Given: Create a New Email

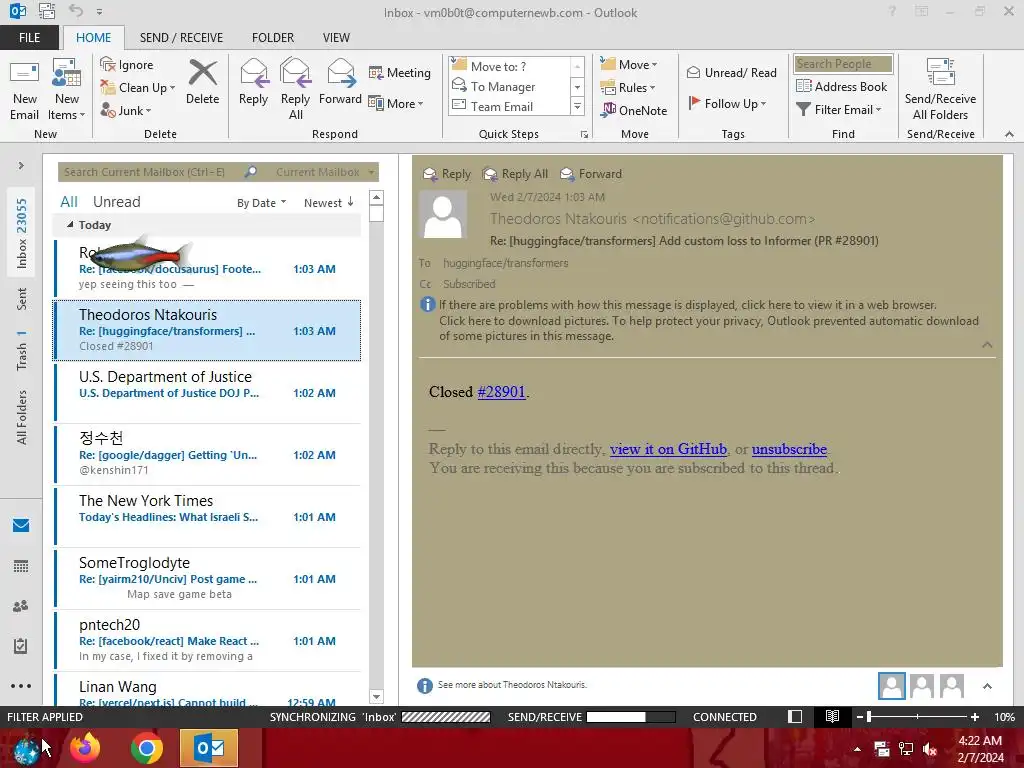Looking at the screenshot, I should click(24, 90).
